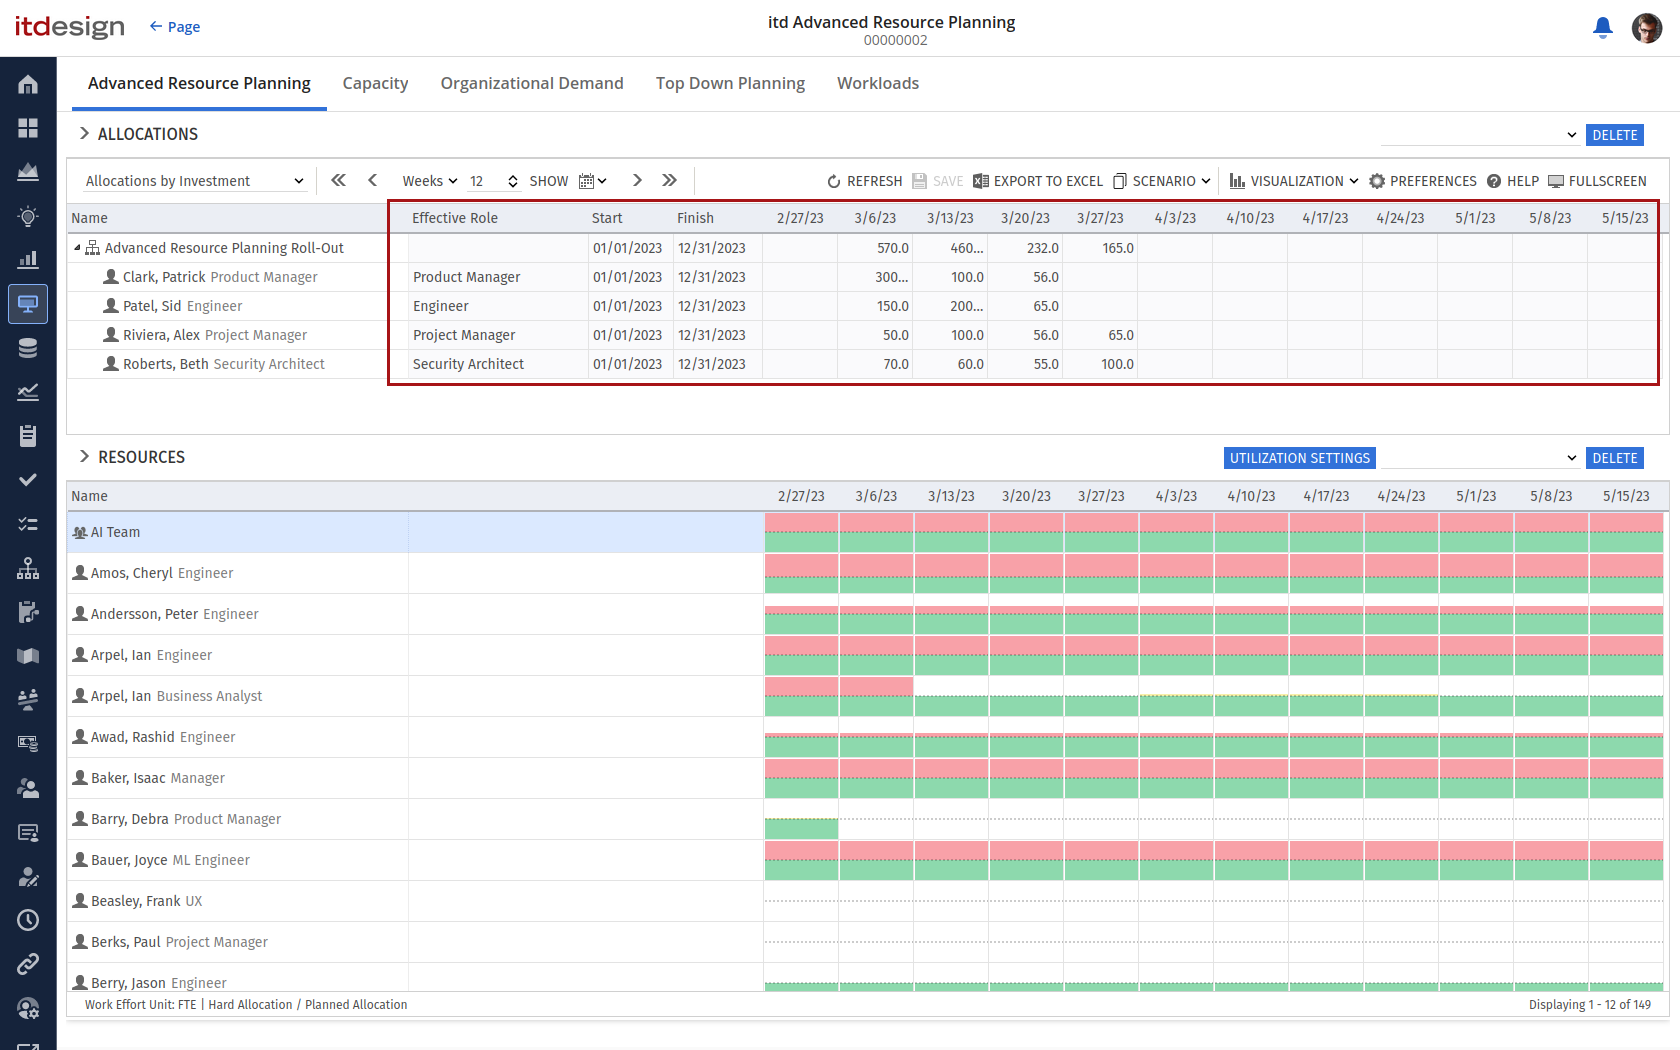This screenshot has width=1680, height=1050.
Task: Click Arpel, Ian Business Analyst 3/6/23 bar
Action: 876,696
